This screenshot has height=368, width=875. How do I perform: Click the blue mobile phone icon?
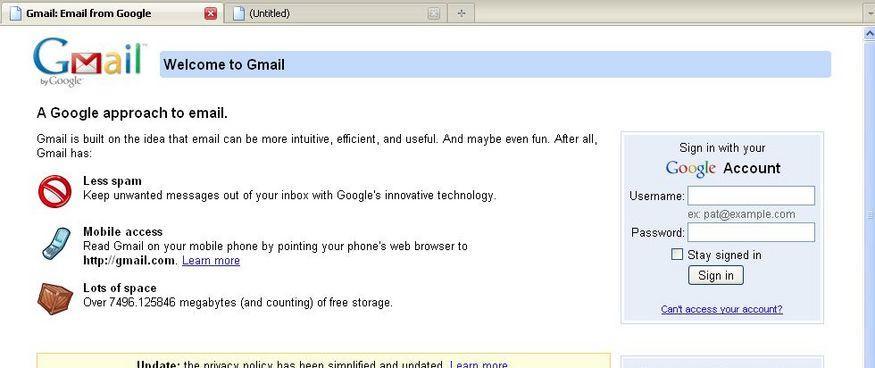(x=56, y=243)
